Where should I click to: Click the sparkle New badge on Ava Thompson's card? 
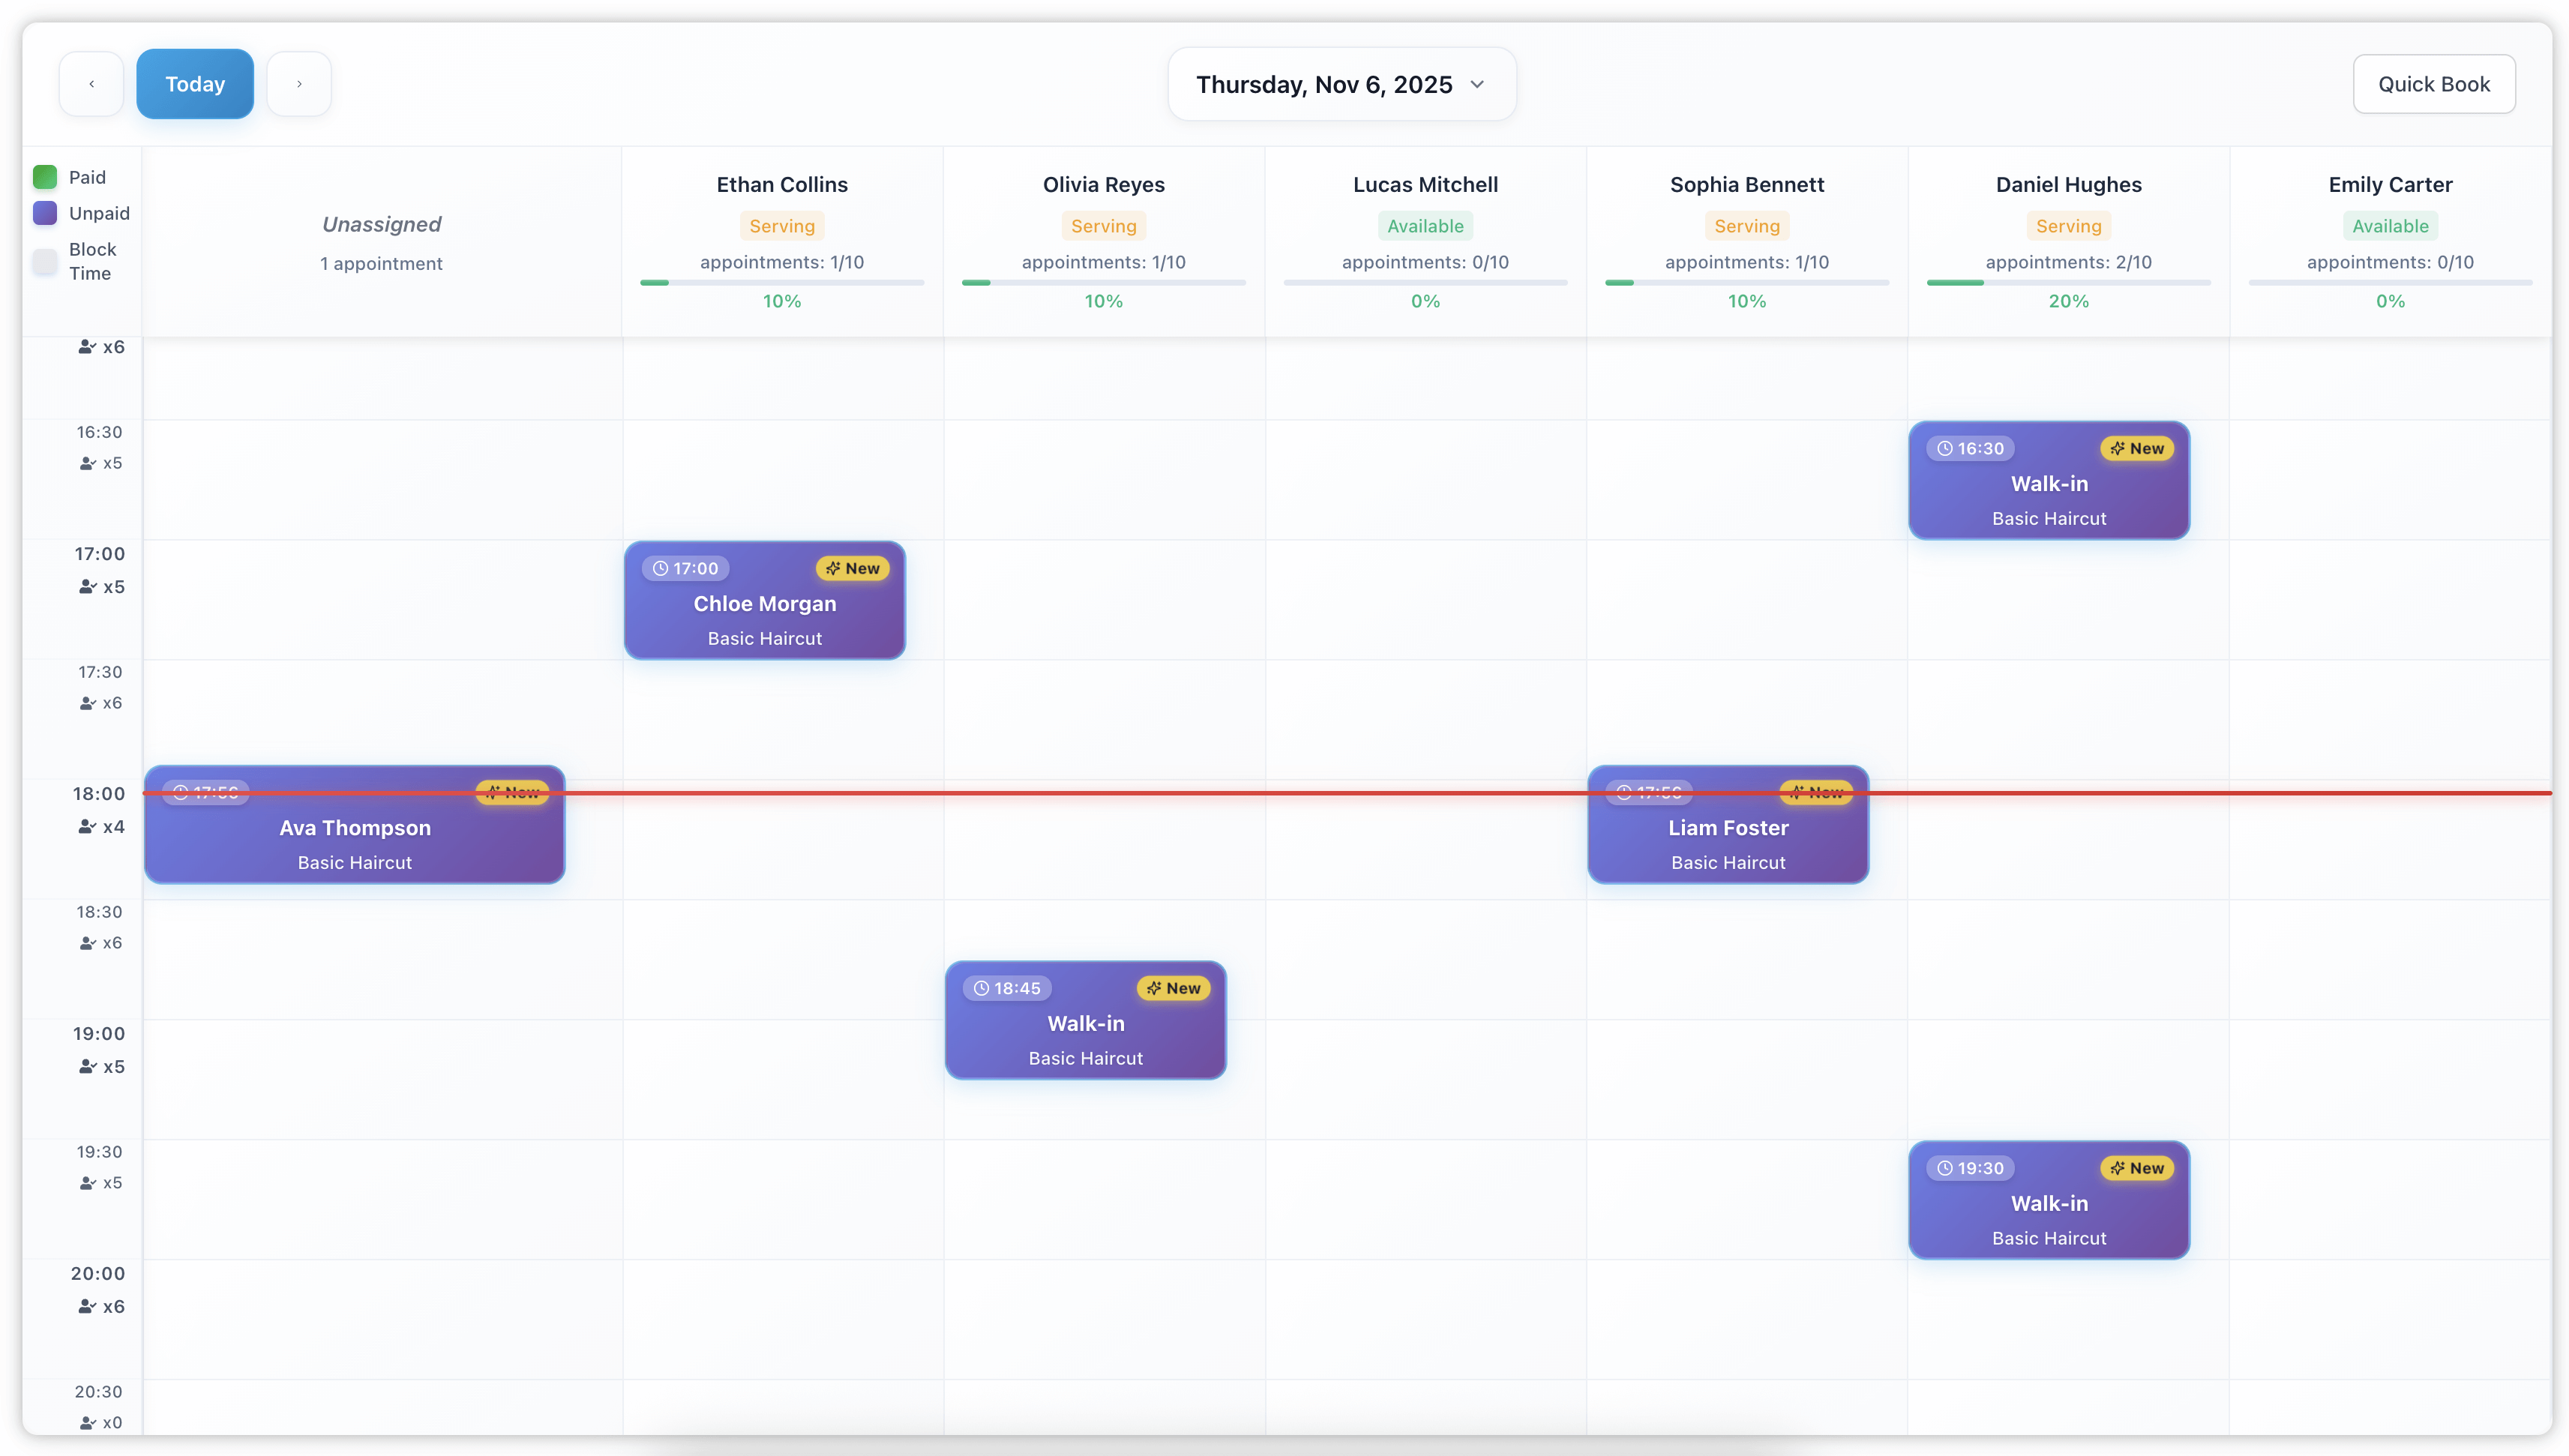pos(513,791)
